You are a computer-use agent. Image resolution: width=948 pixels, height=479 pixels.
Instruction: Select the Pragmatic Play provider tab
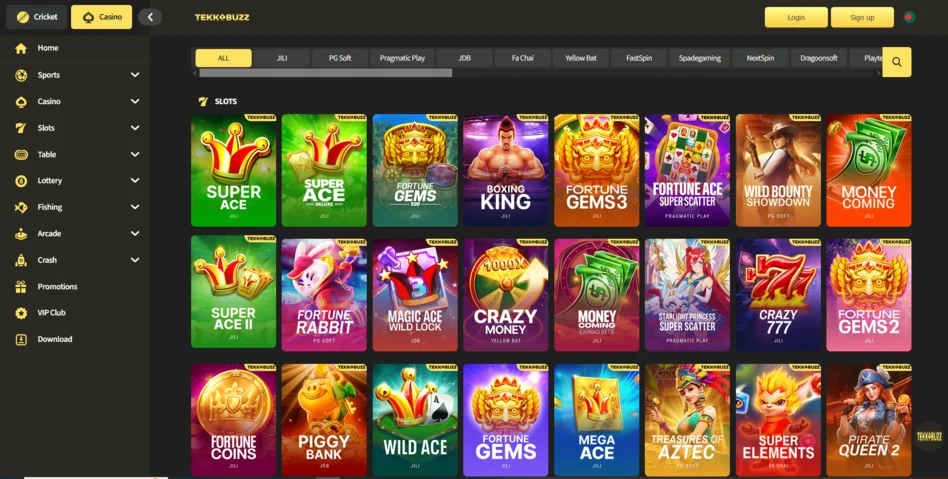[x=402, y=58]
